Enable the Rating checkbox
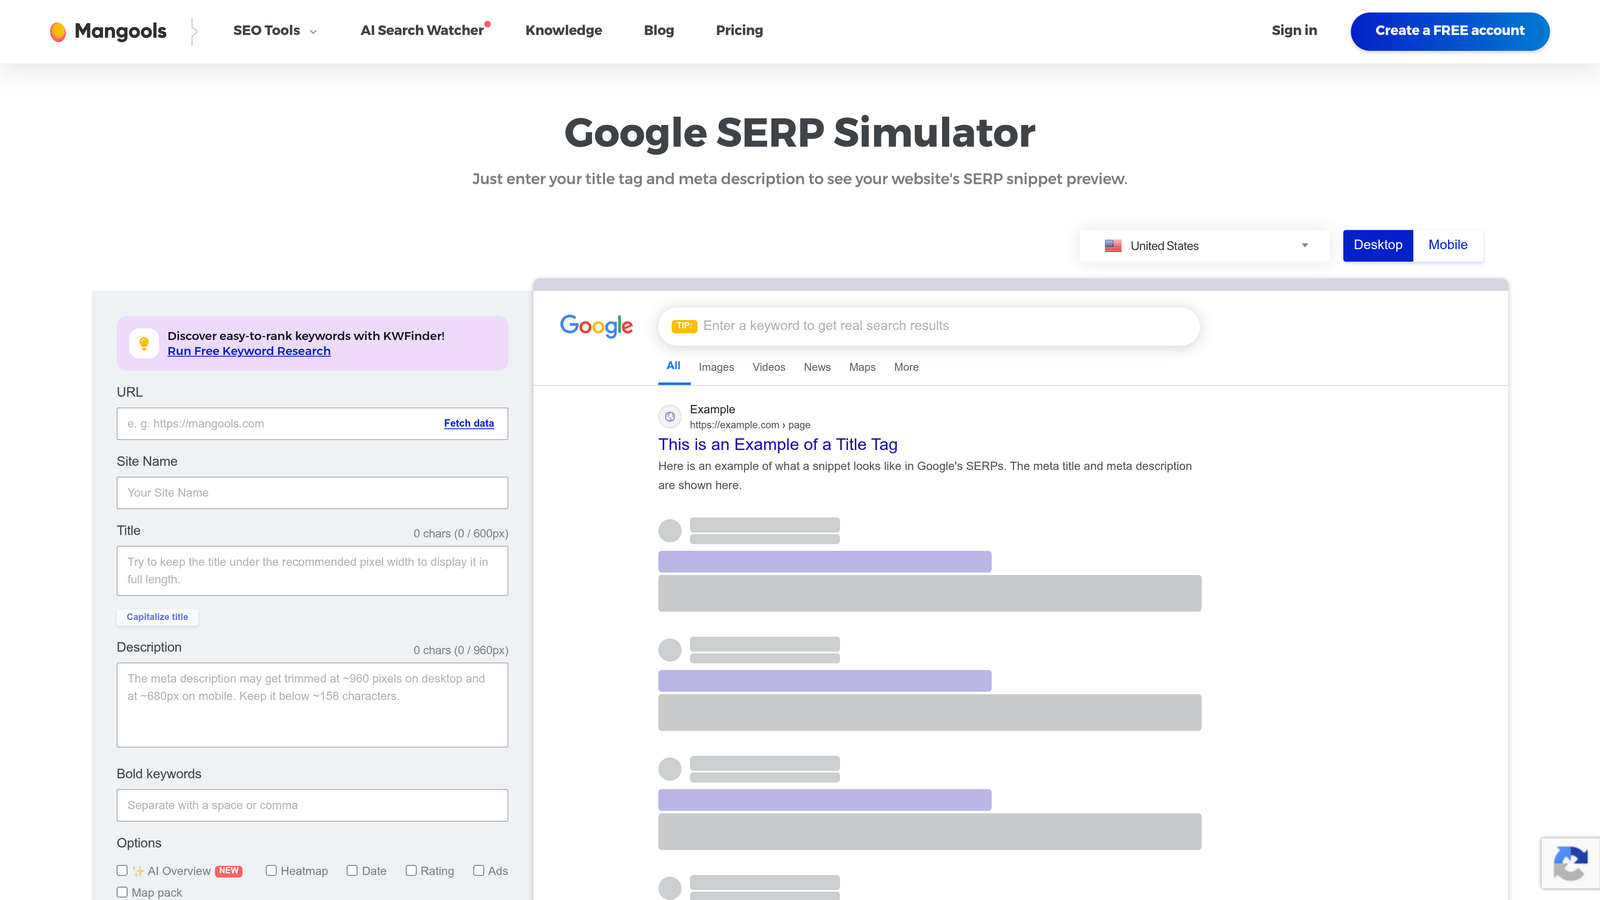The height and width of the screenshot is (900, 1600). [x=411, y=871]
